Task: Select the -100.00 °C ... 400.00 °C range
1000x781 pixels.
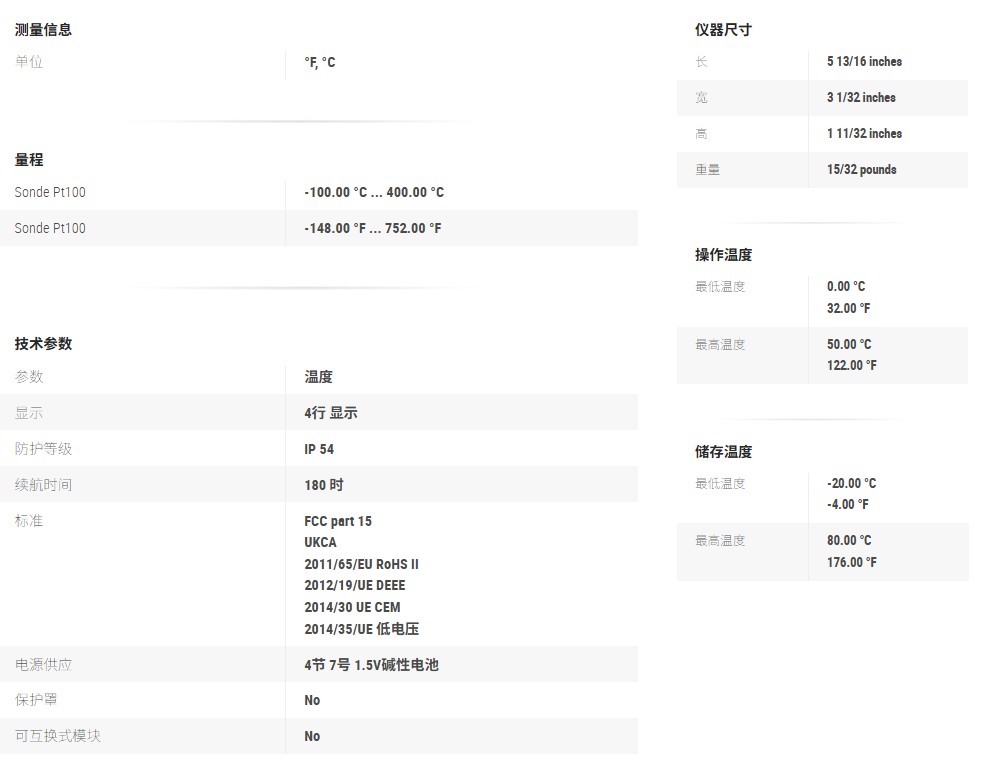Action: pyautogui.click(x=374, y=192)
